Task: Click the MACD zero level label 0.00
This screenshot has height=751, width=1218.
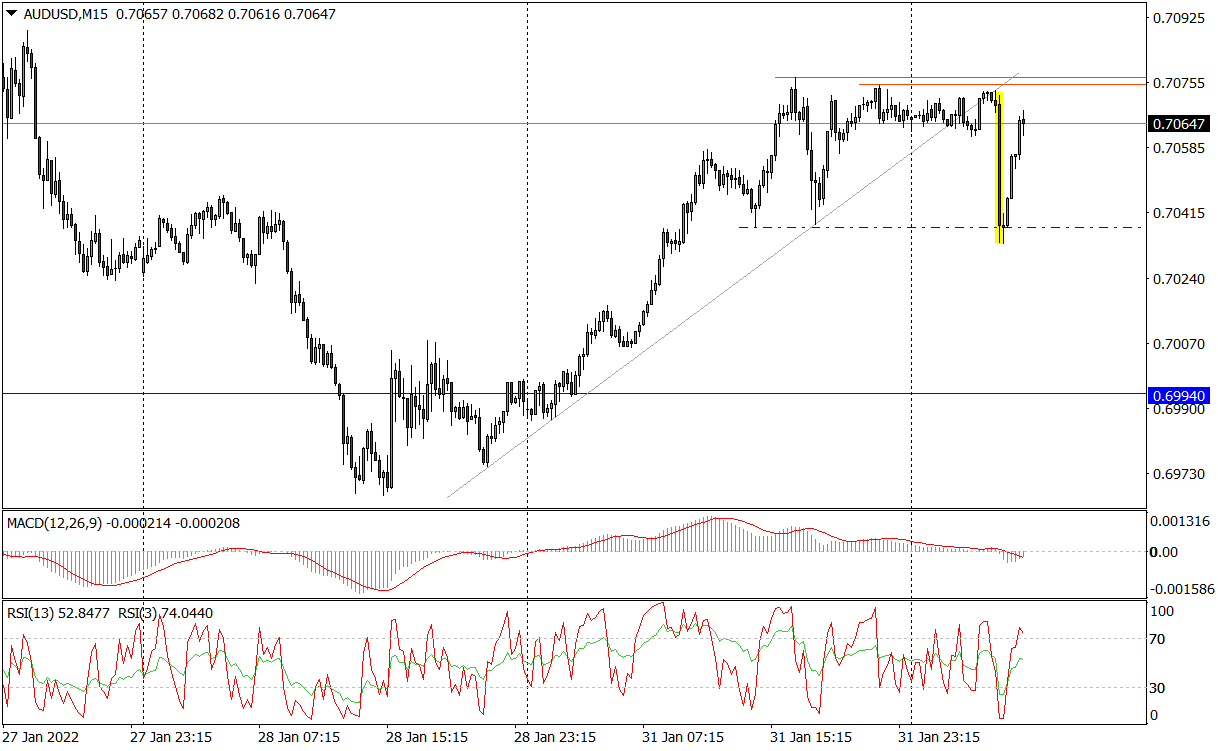Action: coord(1164,552)
